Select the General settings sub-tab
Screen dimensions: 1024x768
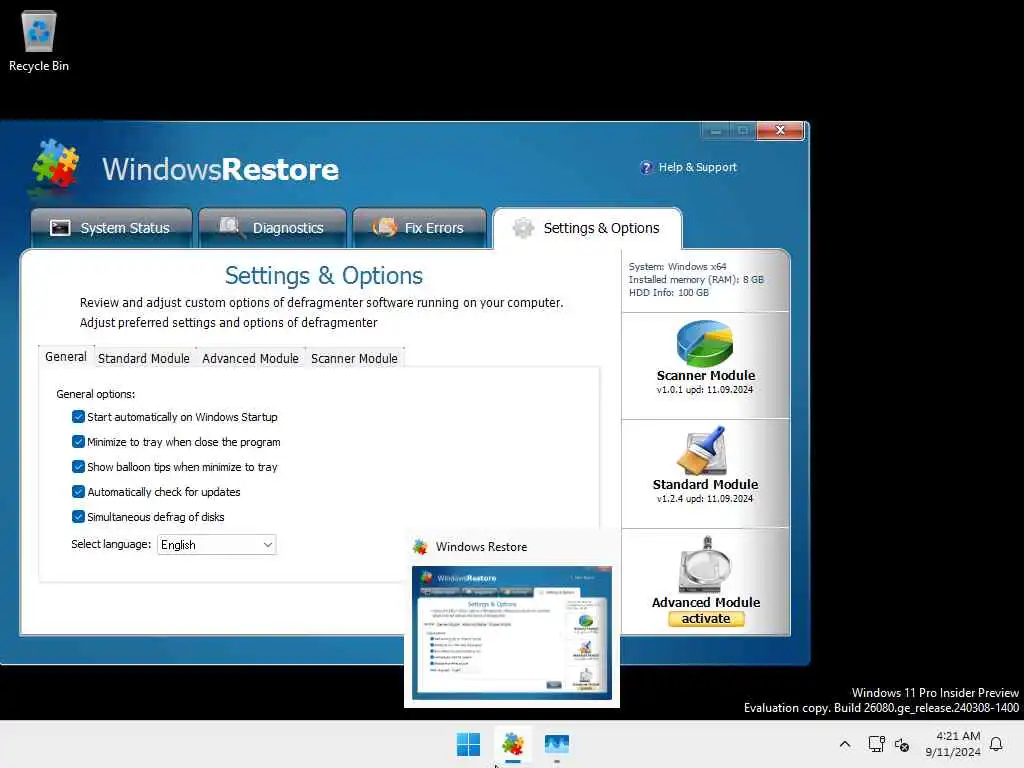coord(66,357)
